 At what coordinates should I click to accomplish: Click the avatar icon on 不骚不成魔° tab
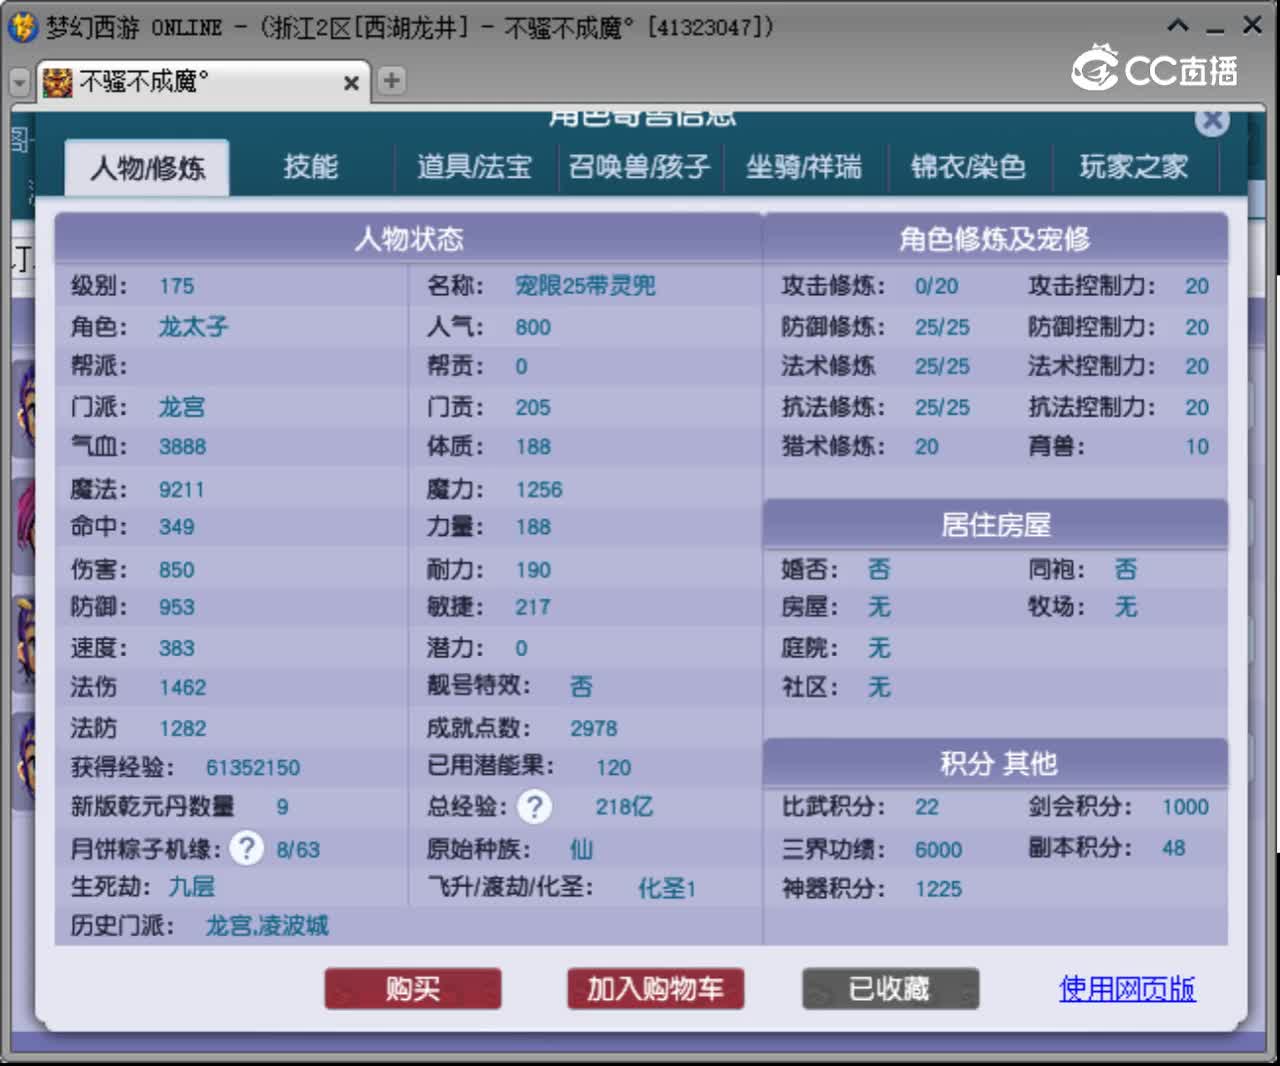[x=58, y=82]
